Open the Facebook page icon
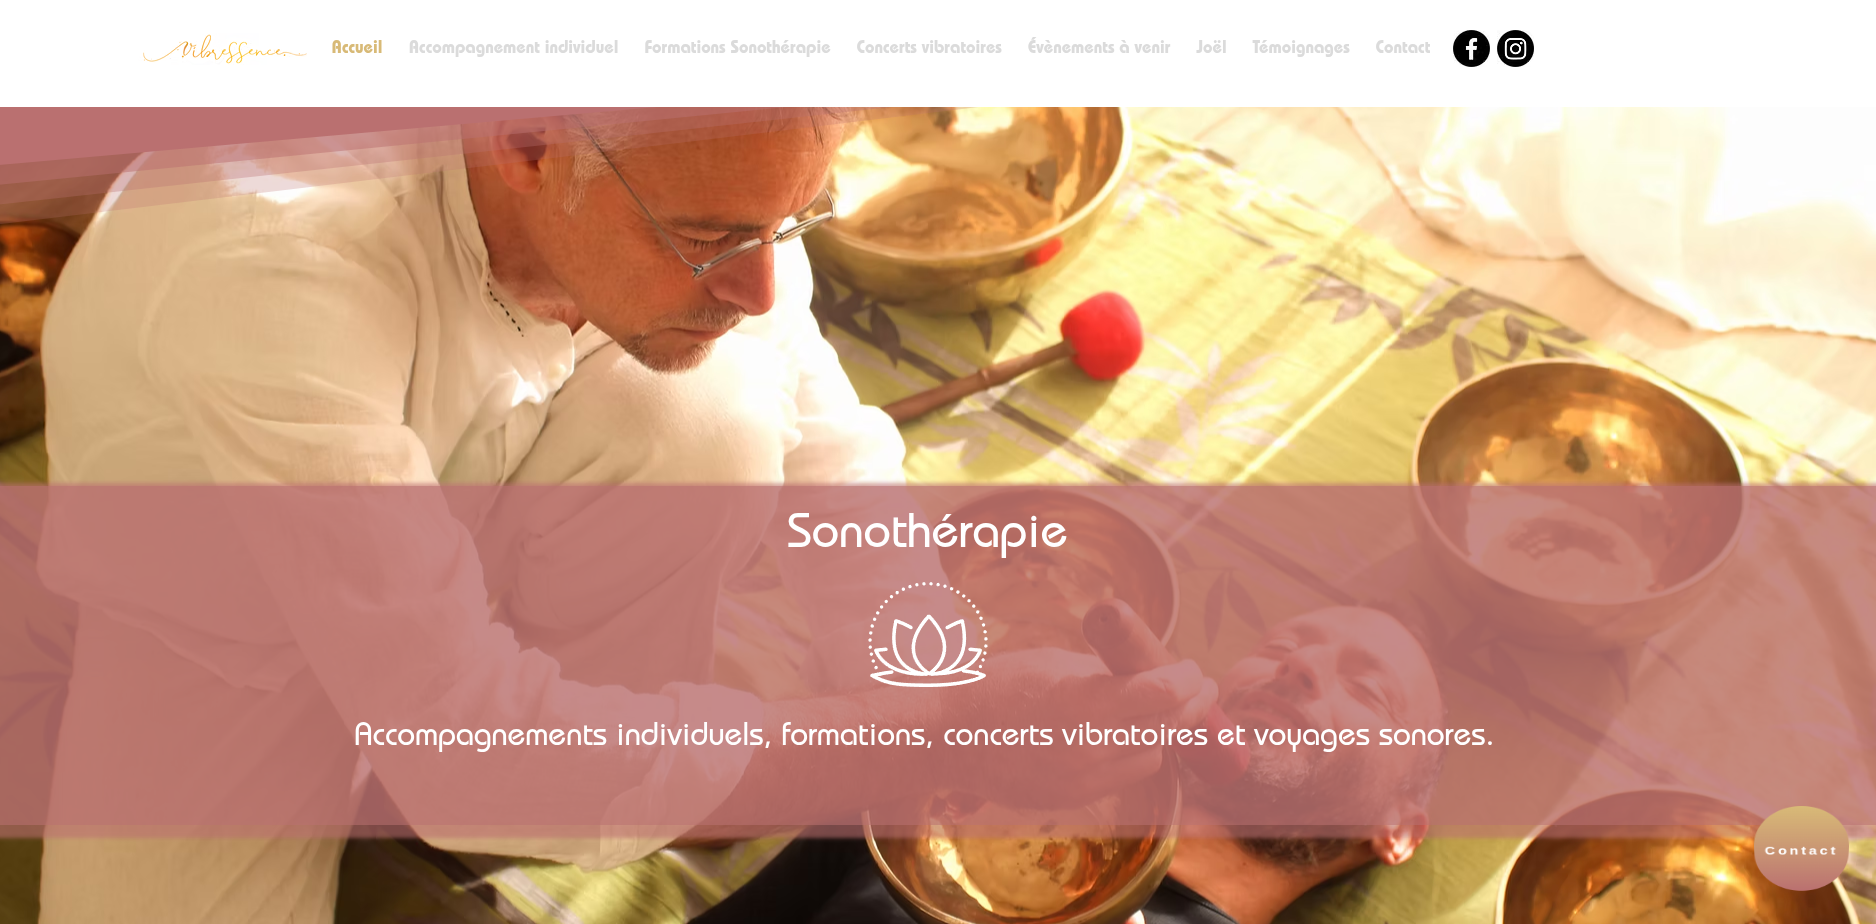The width and height of the screenshot is (1876, 924). click(1471, 48)
